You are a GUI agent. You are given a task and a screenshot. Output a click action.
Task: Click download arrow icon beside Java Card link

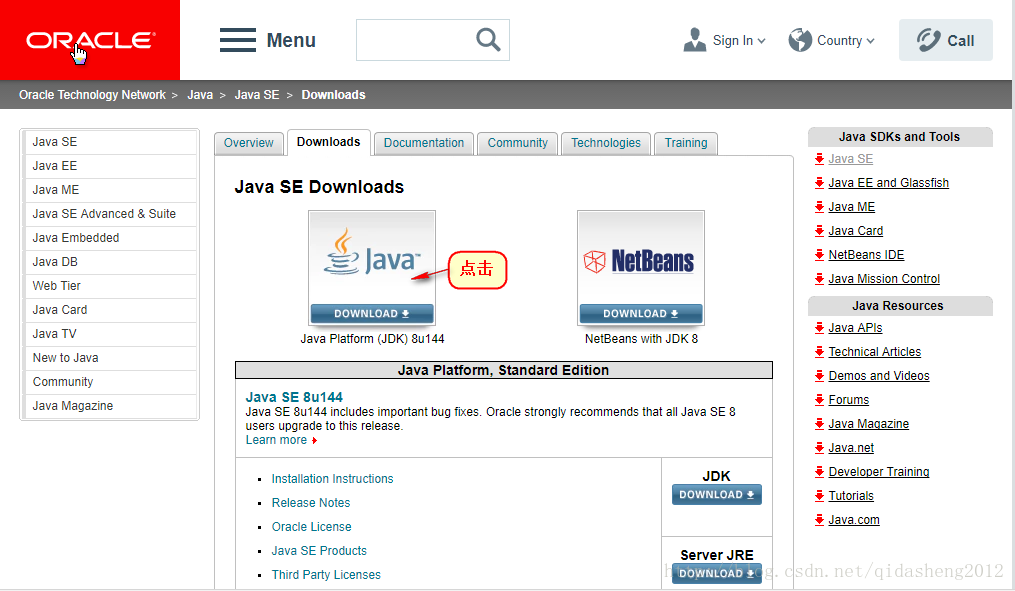pyautogui.click(x=820, y=230)
